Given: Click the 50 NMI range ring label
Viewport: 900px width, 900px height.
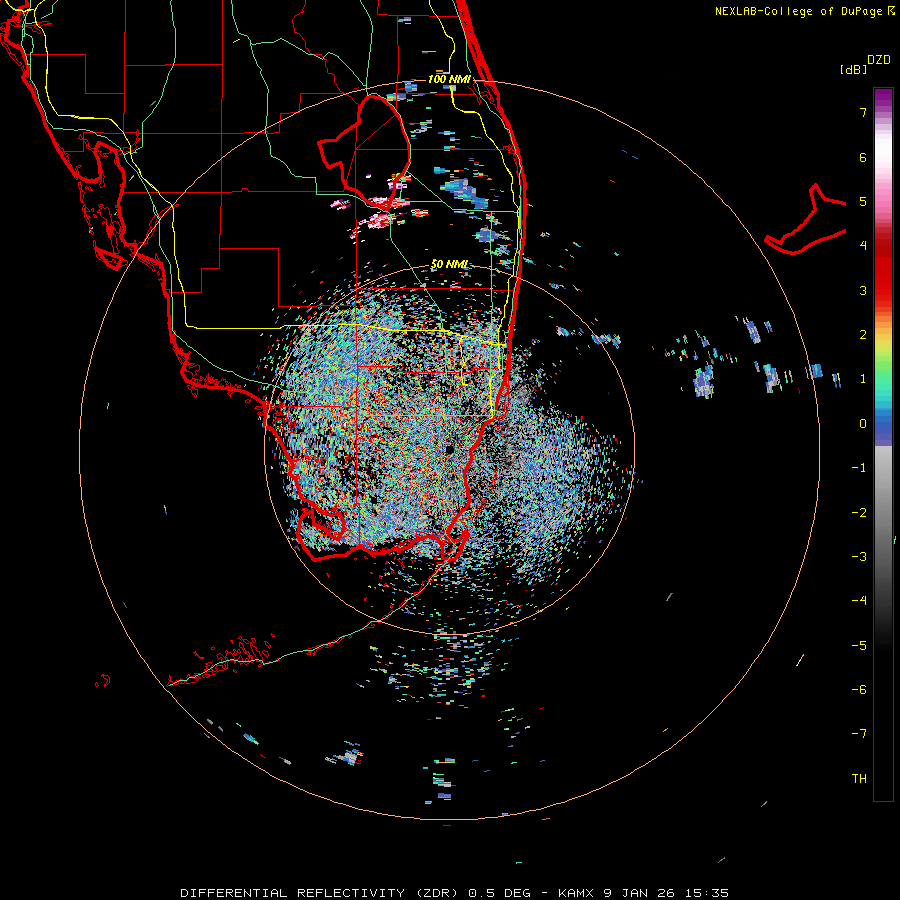Looking at the screenshot, I should click(449, 264).
